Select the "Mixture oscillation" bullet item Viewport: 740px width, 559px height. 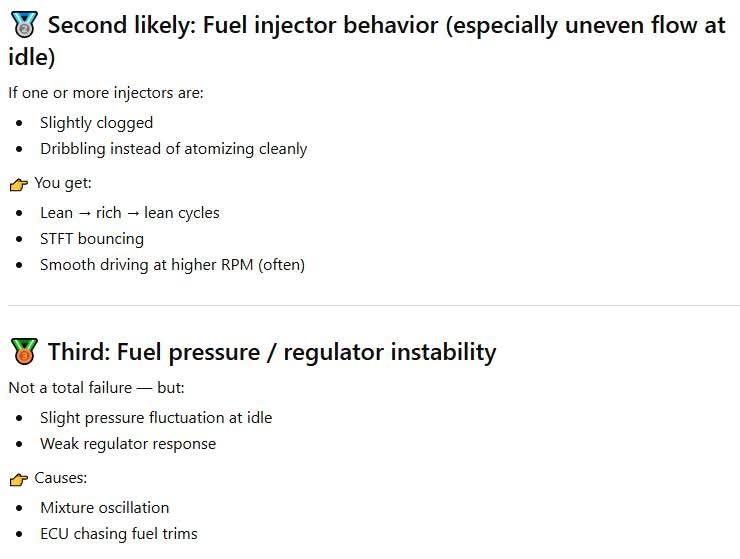pyautogui.click(x=105, y=507)
